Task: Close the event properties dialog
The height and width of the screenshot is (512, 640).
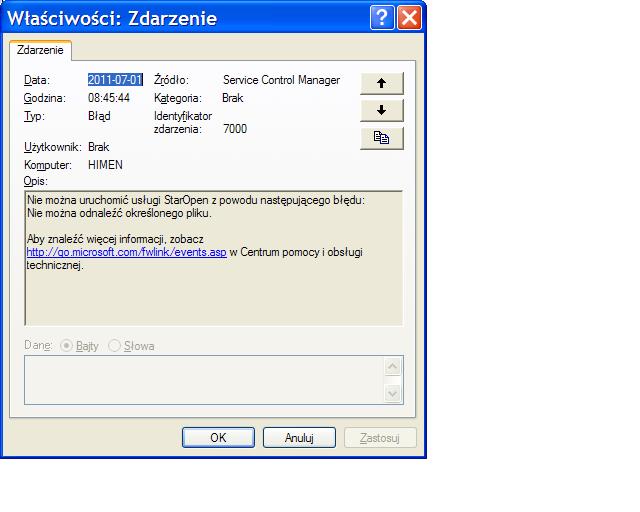Action: click(x=409, y=18)
